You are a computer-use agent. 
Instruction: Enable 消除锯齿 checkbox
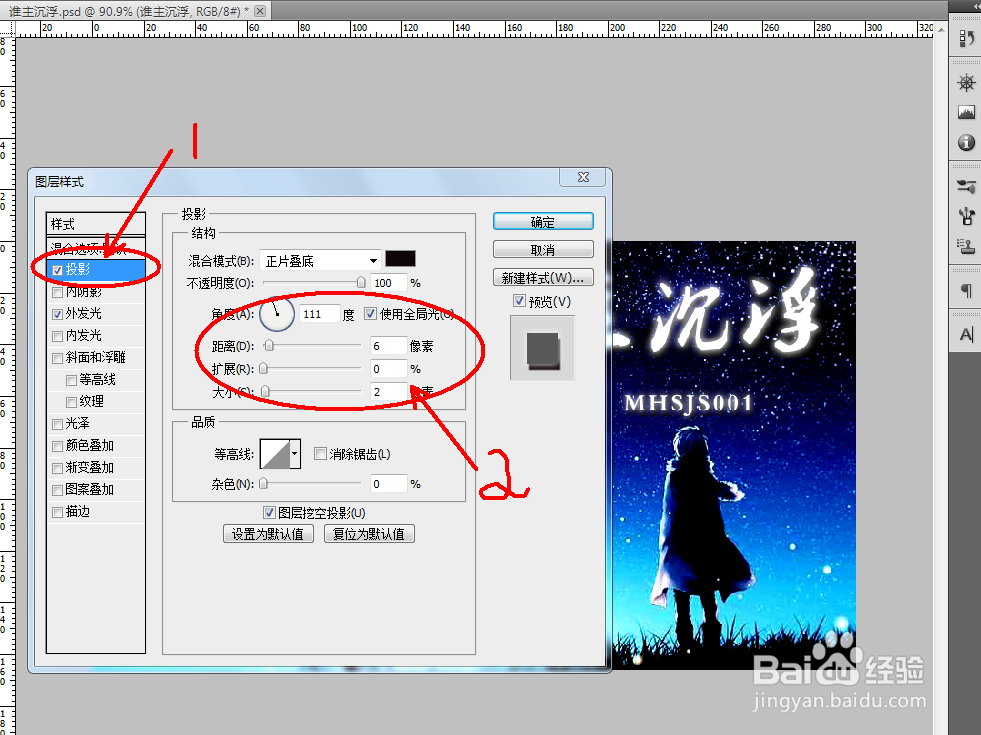(320, 454)
